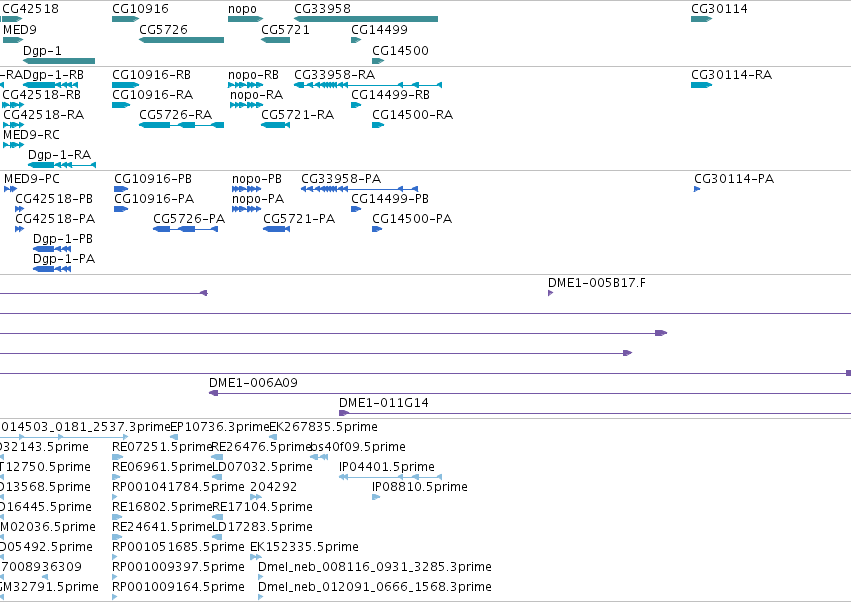The width and height of the screenshot is (851, 602).
Task: Select the MED9-PC protein label
Action: pos(31,179)
